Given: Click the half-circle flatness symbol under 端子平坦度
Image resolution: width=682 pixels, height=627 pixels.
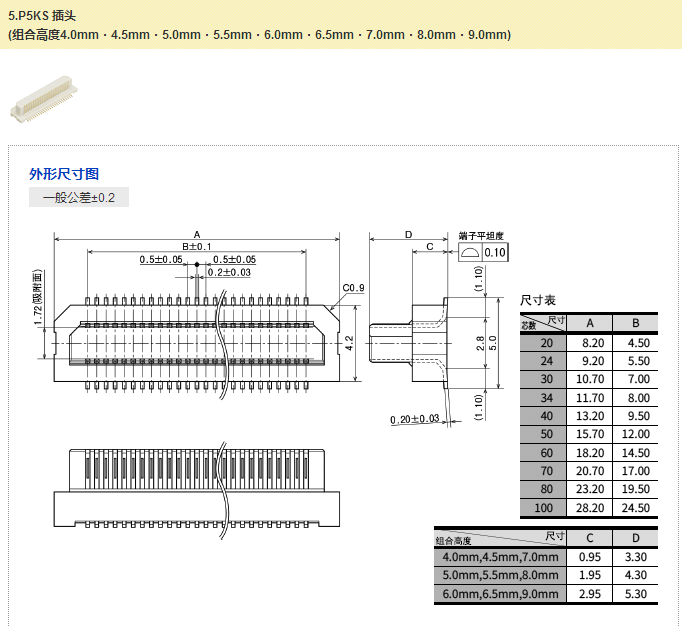Looking at the screenshot, I should (469, 252).
